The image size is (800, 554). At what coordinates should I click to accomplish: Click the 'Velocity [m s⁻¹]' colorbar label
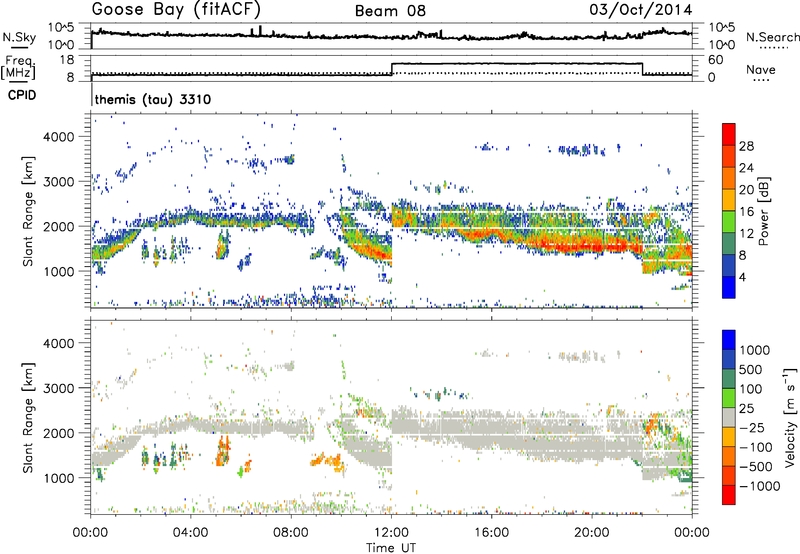pyautogui.click(x=790, y=417)
